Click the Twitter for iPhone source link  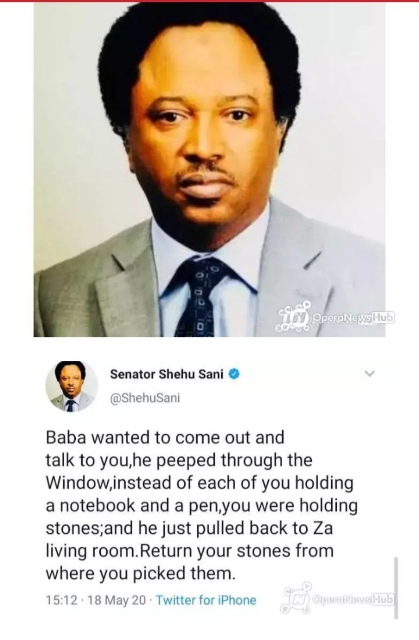click(x=206, y=600)
